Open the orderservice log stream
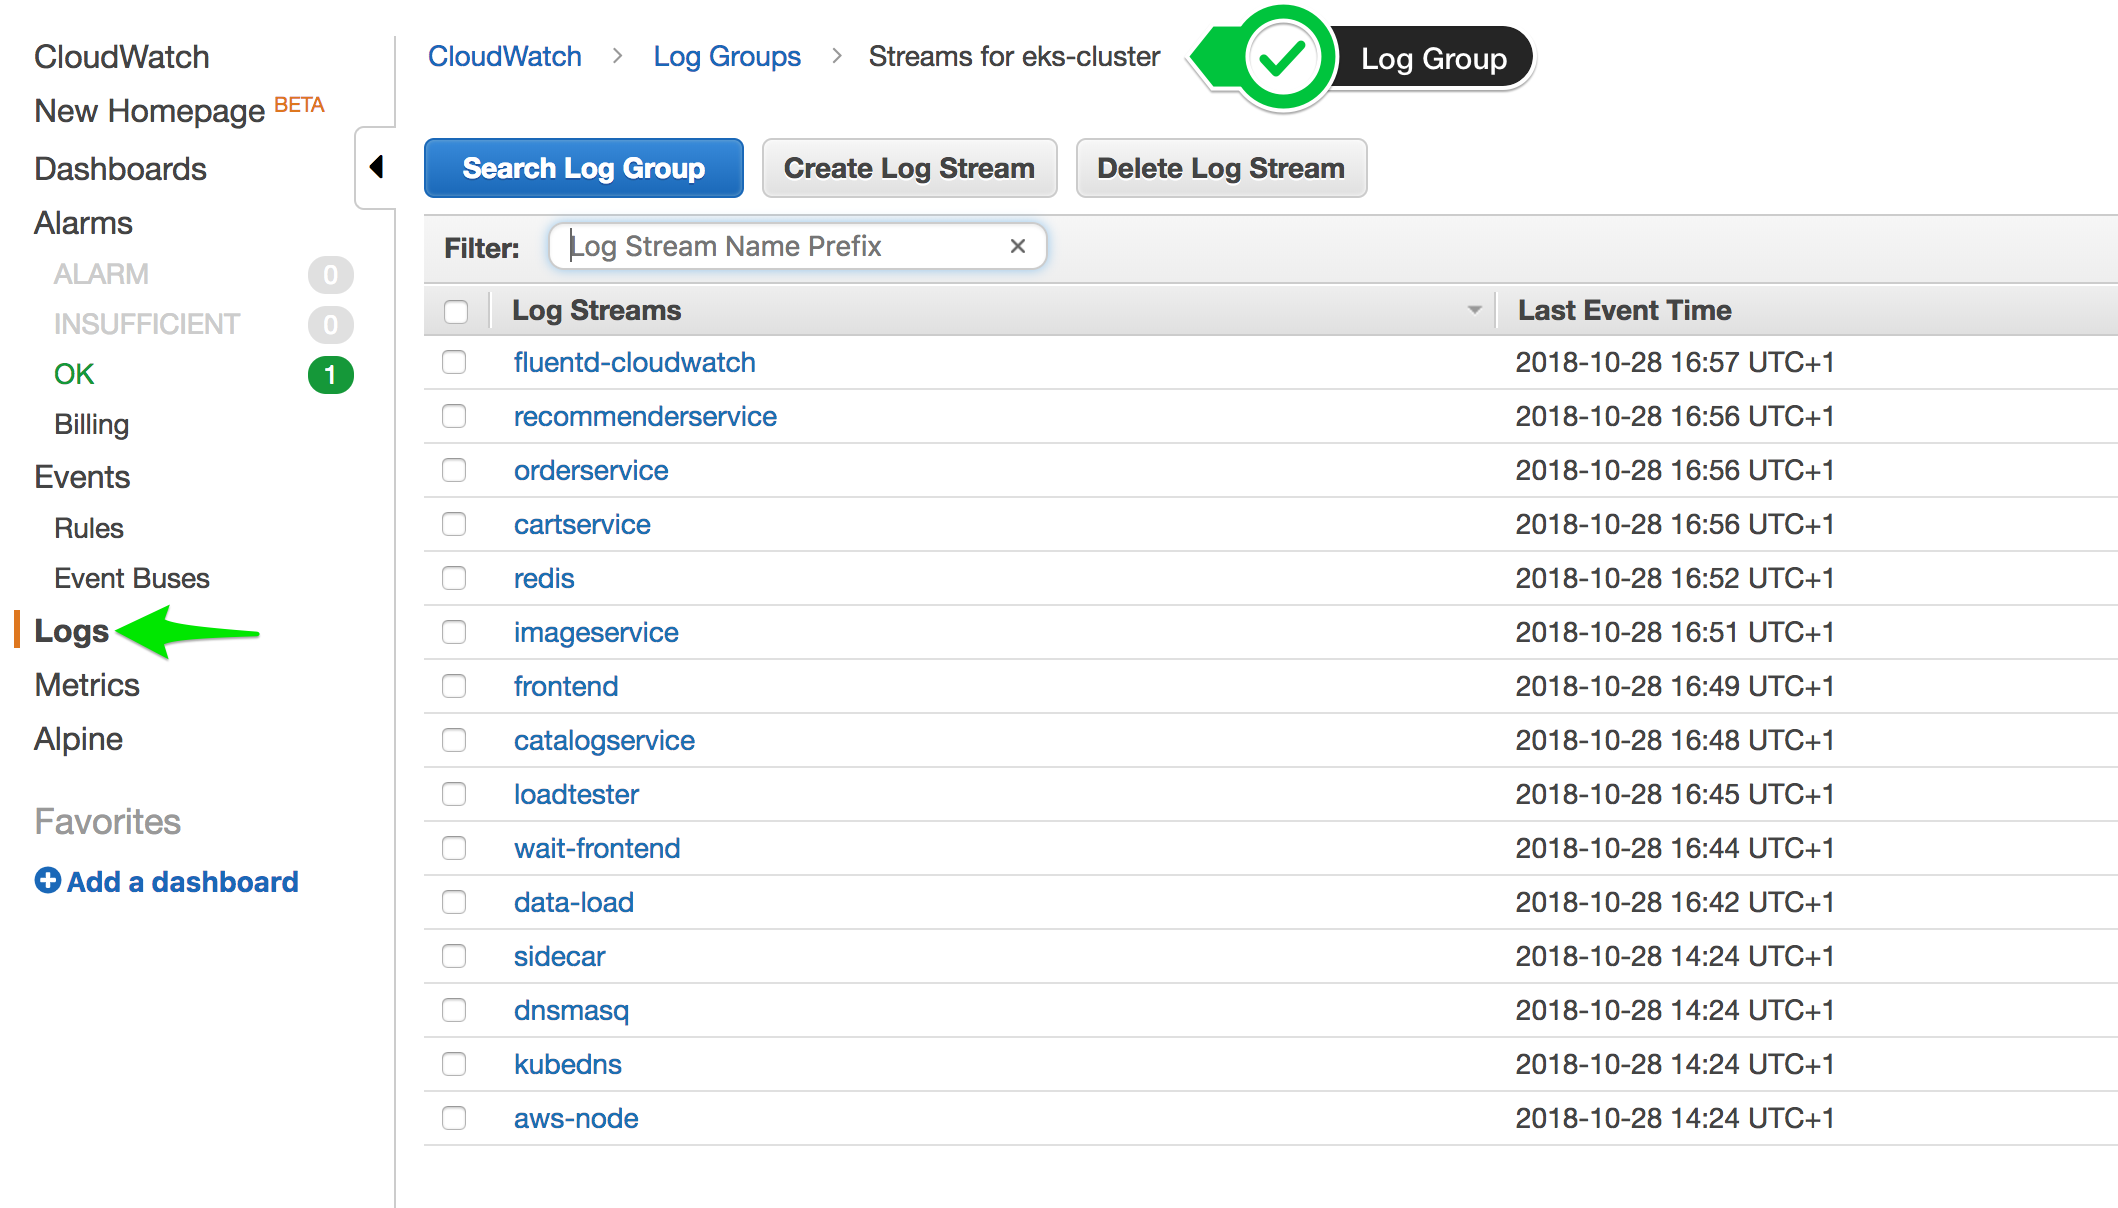Viewport: 2118px width, 1208px height. (591, 470)
